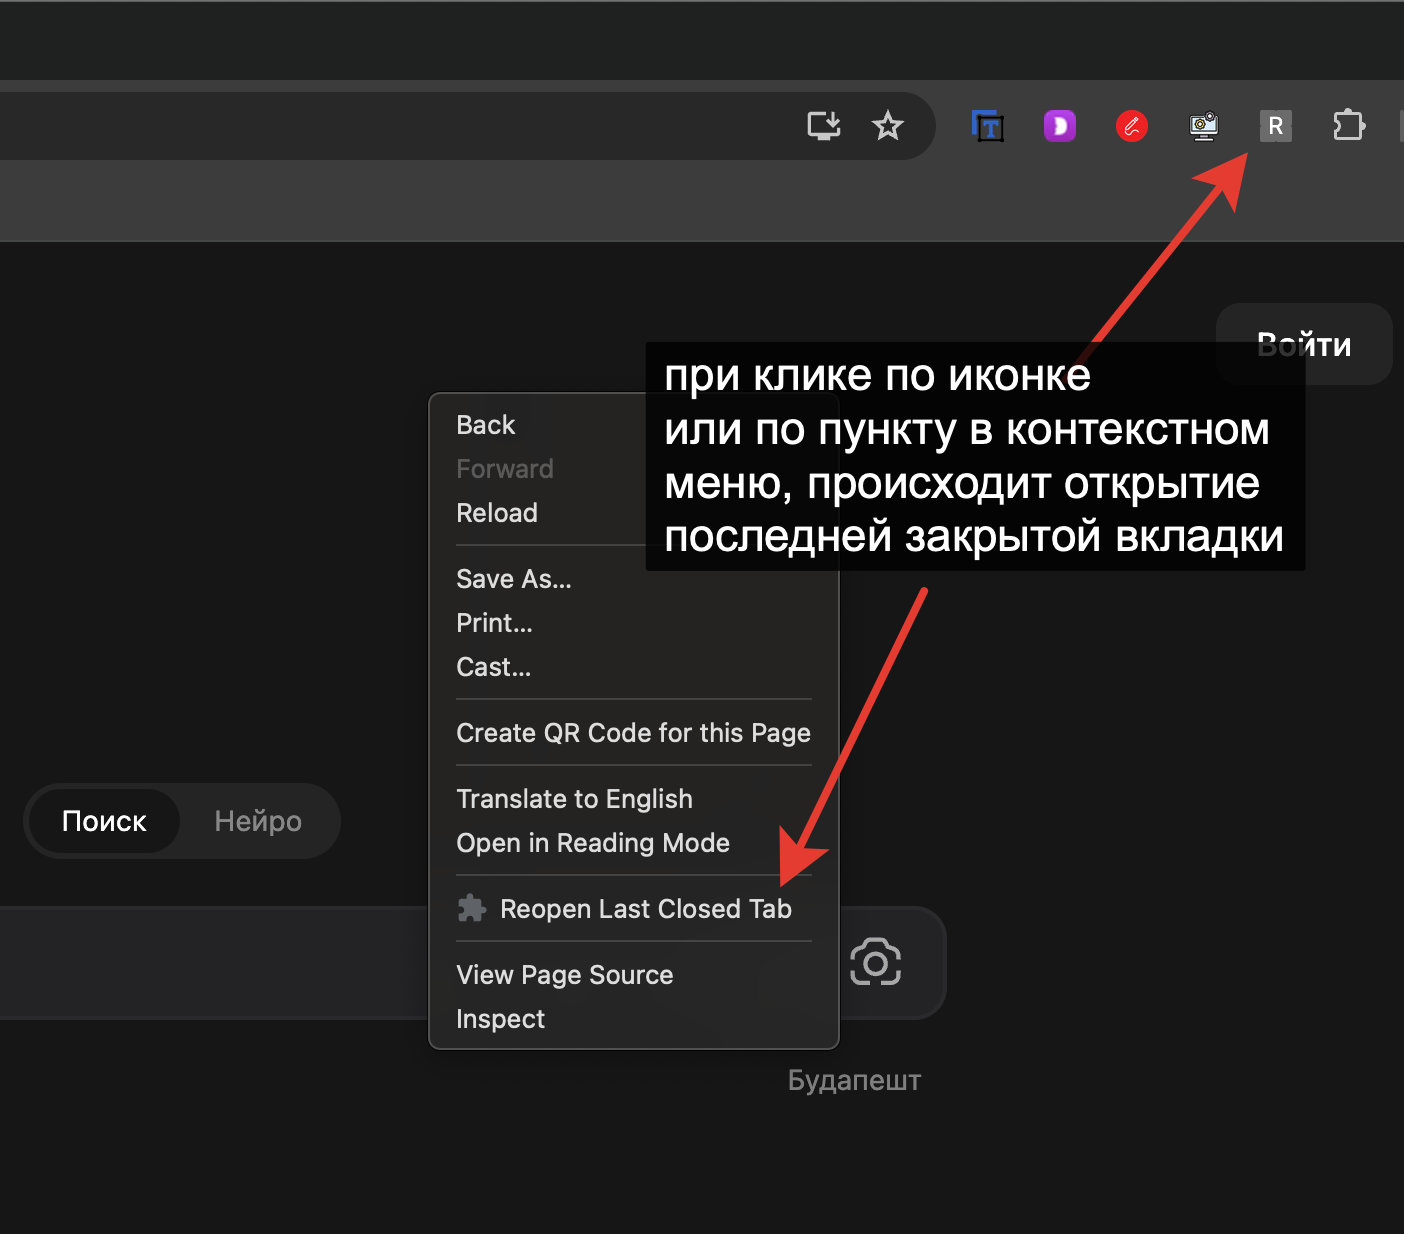The height and width of the screenshot is (1234, 1404).
Task: Click Reload in the context menu
Action: point(496,512)
